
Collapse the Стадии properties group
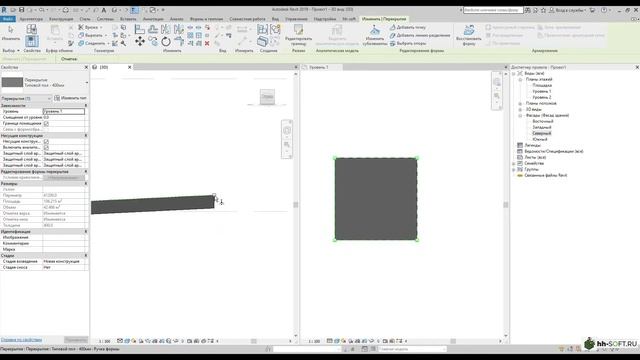[86, 256]
